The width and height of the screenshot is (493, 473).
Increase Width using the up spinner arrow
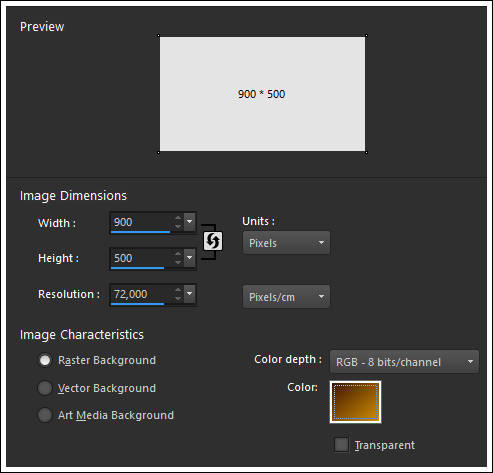178,218
